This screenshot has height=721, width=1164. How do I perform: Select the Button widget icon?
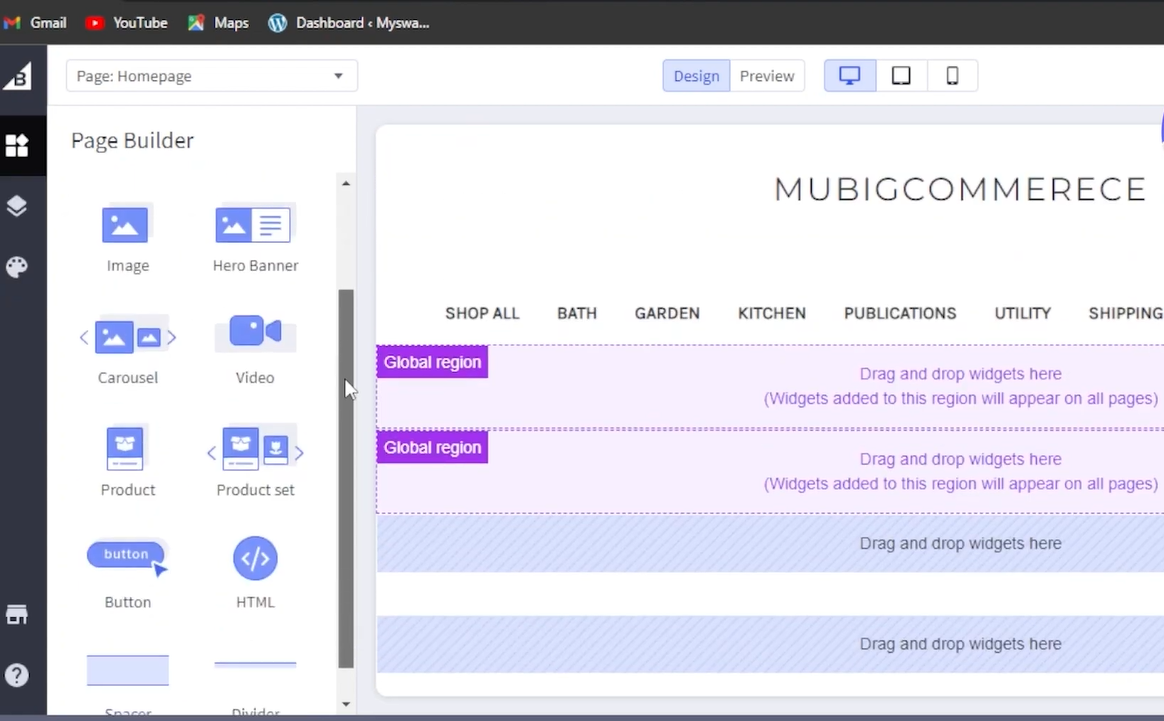point(127,558)
